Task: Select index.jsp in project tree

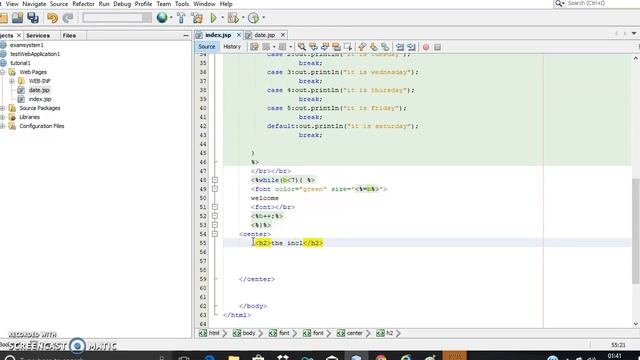Action: pyautogui.click(x=40, y=99)
